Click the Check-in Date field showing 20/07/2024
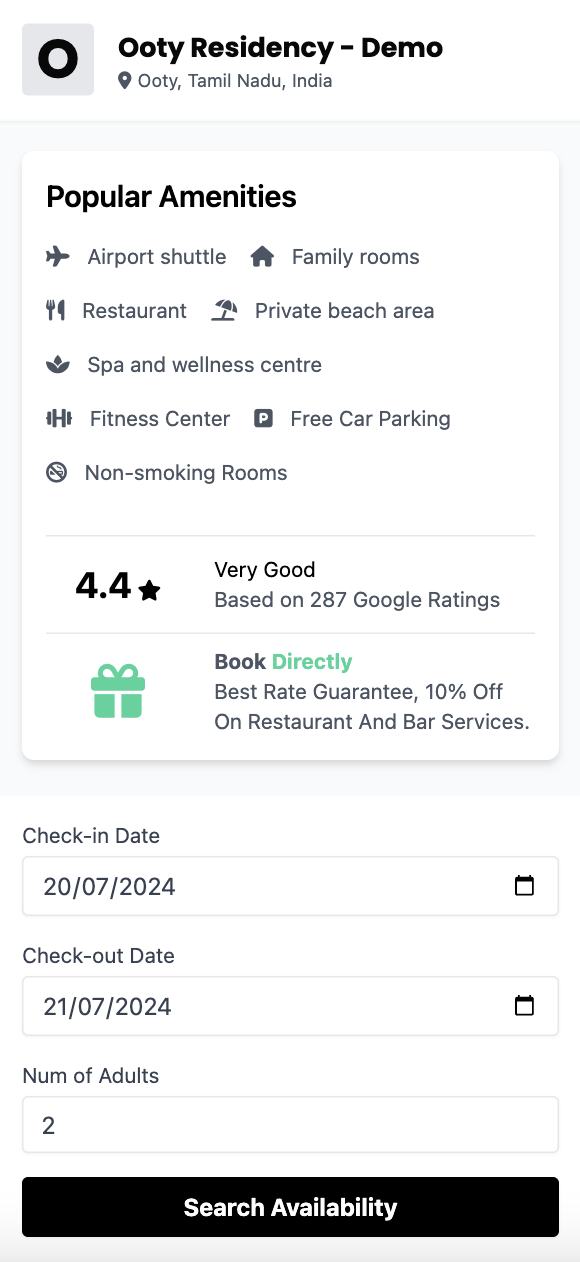This screenshot has width=580, height=1262. click(x=290, y=886)
